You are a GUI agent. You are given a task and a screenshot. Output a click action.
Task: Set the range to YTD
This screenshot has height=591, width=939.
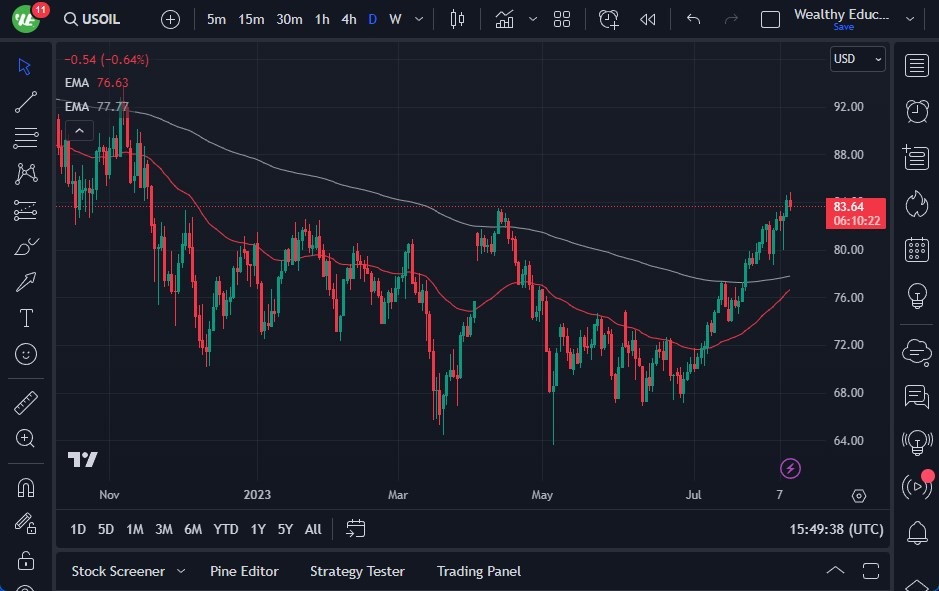click(x=226, y=529)
